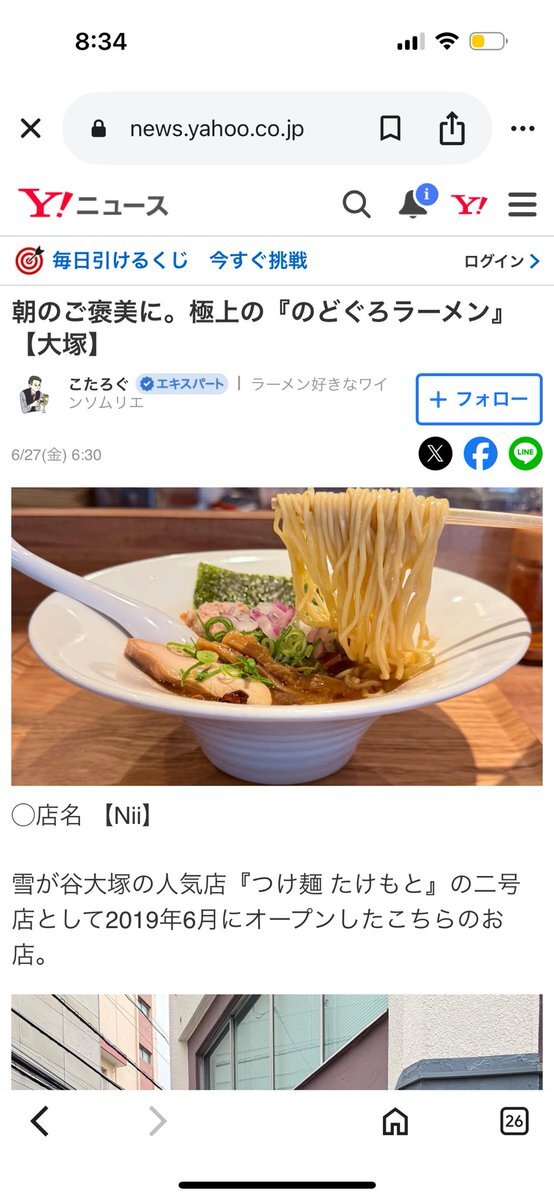Tap the bookmark icon in address bar
Viewport: 554px width, 1200px height.
coord(390,128)
